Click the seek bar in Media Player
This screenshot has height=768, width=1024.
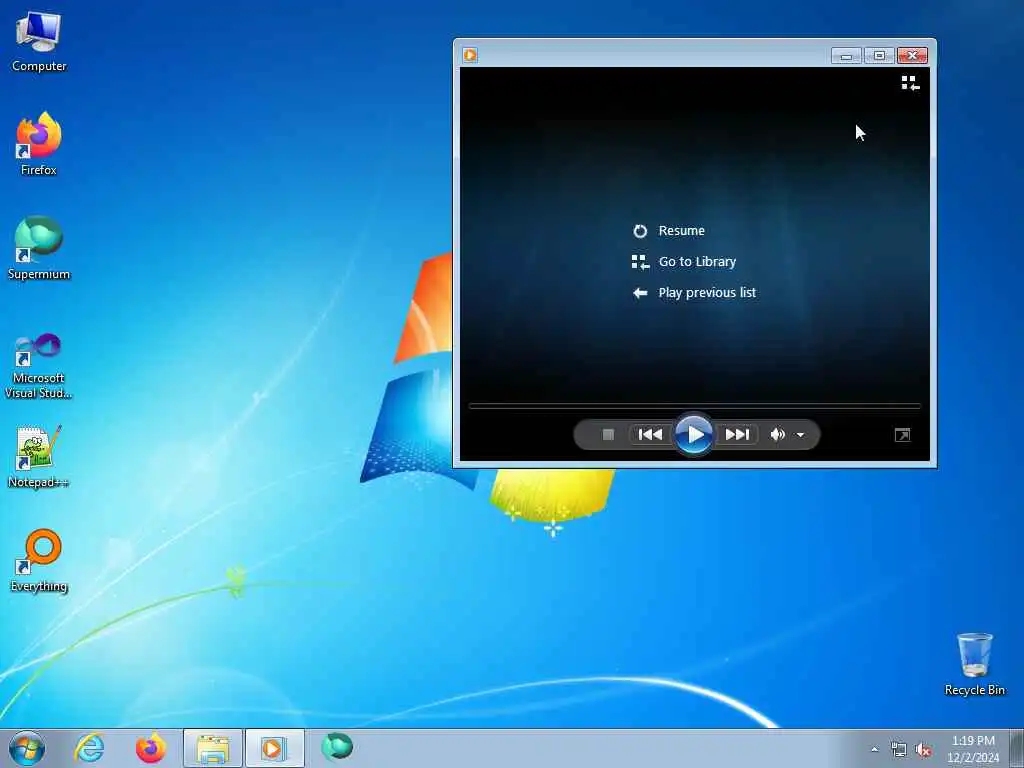click(694, 406)
